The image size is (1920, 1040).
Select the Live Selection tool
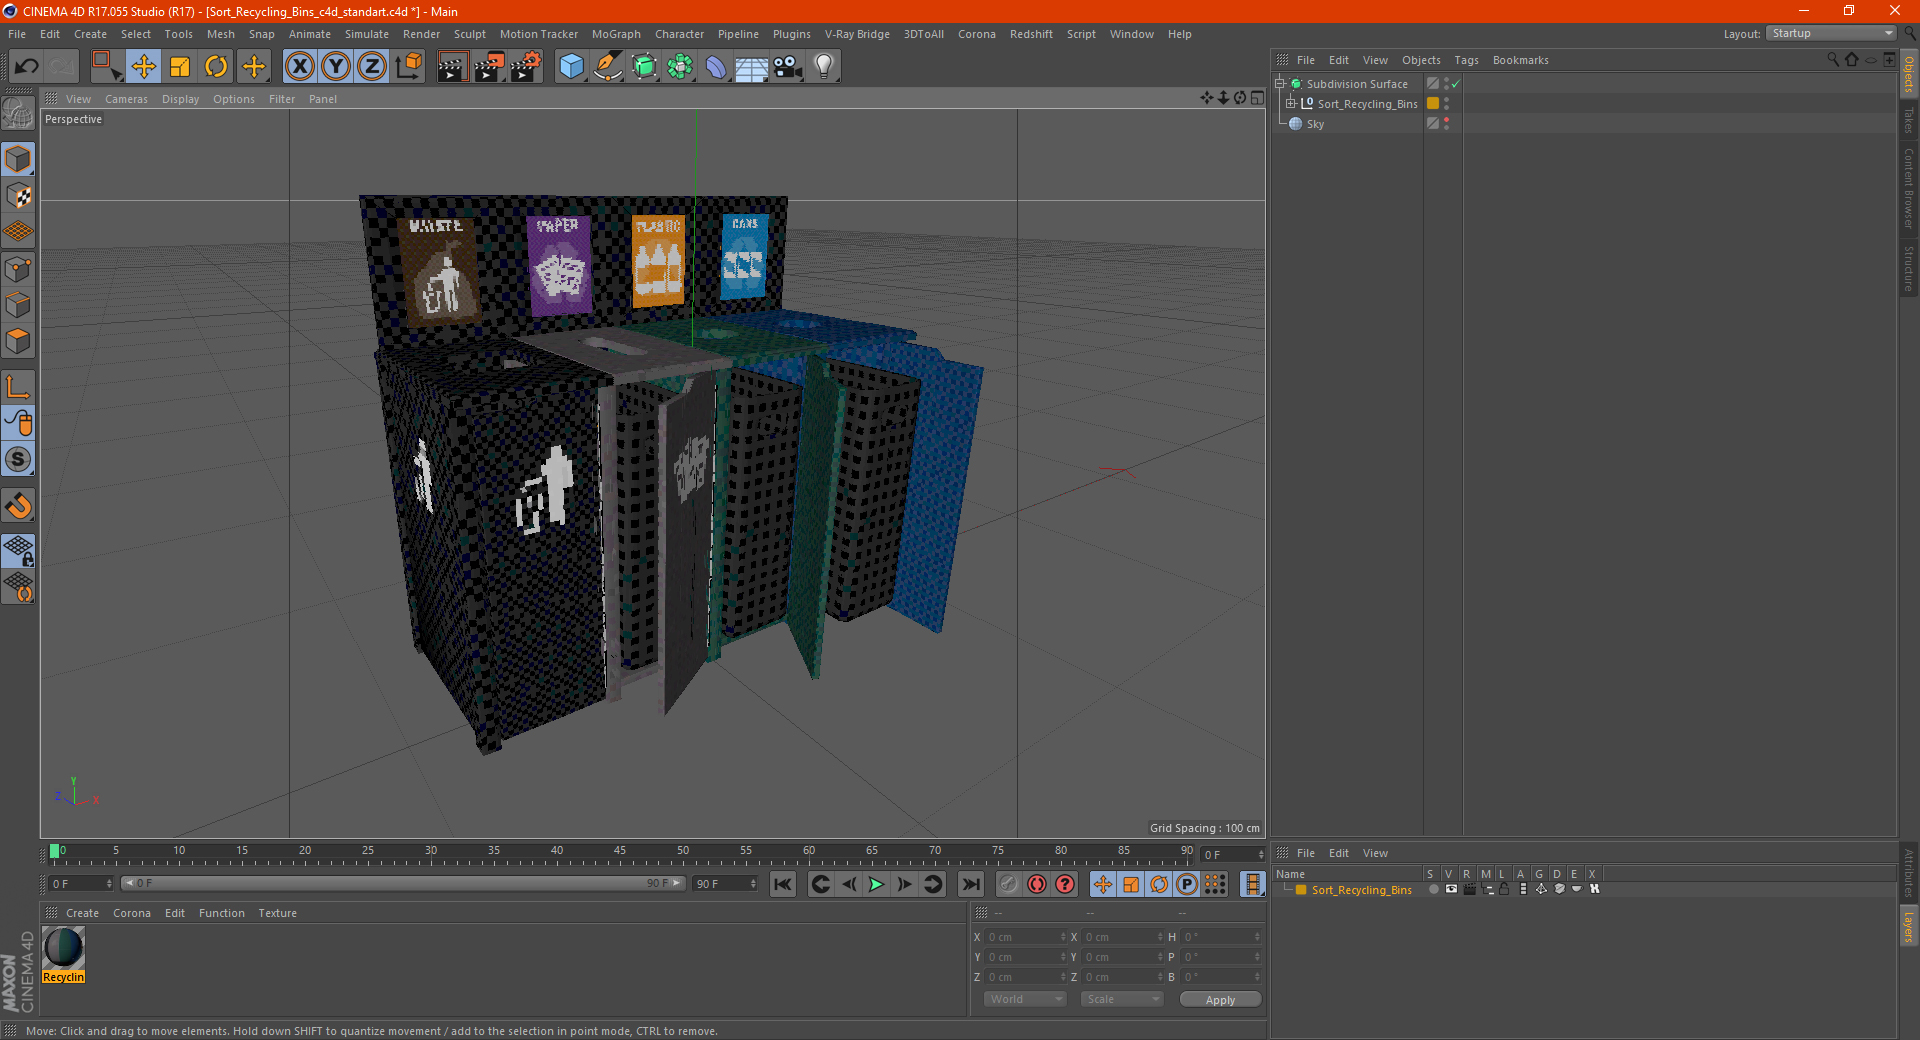coord(106,67)
